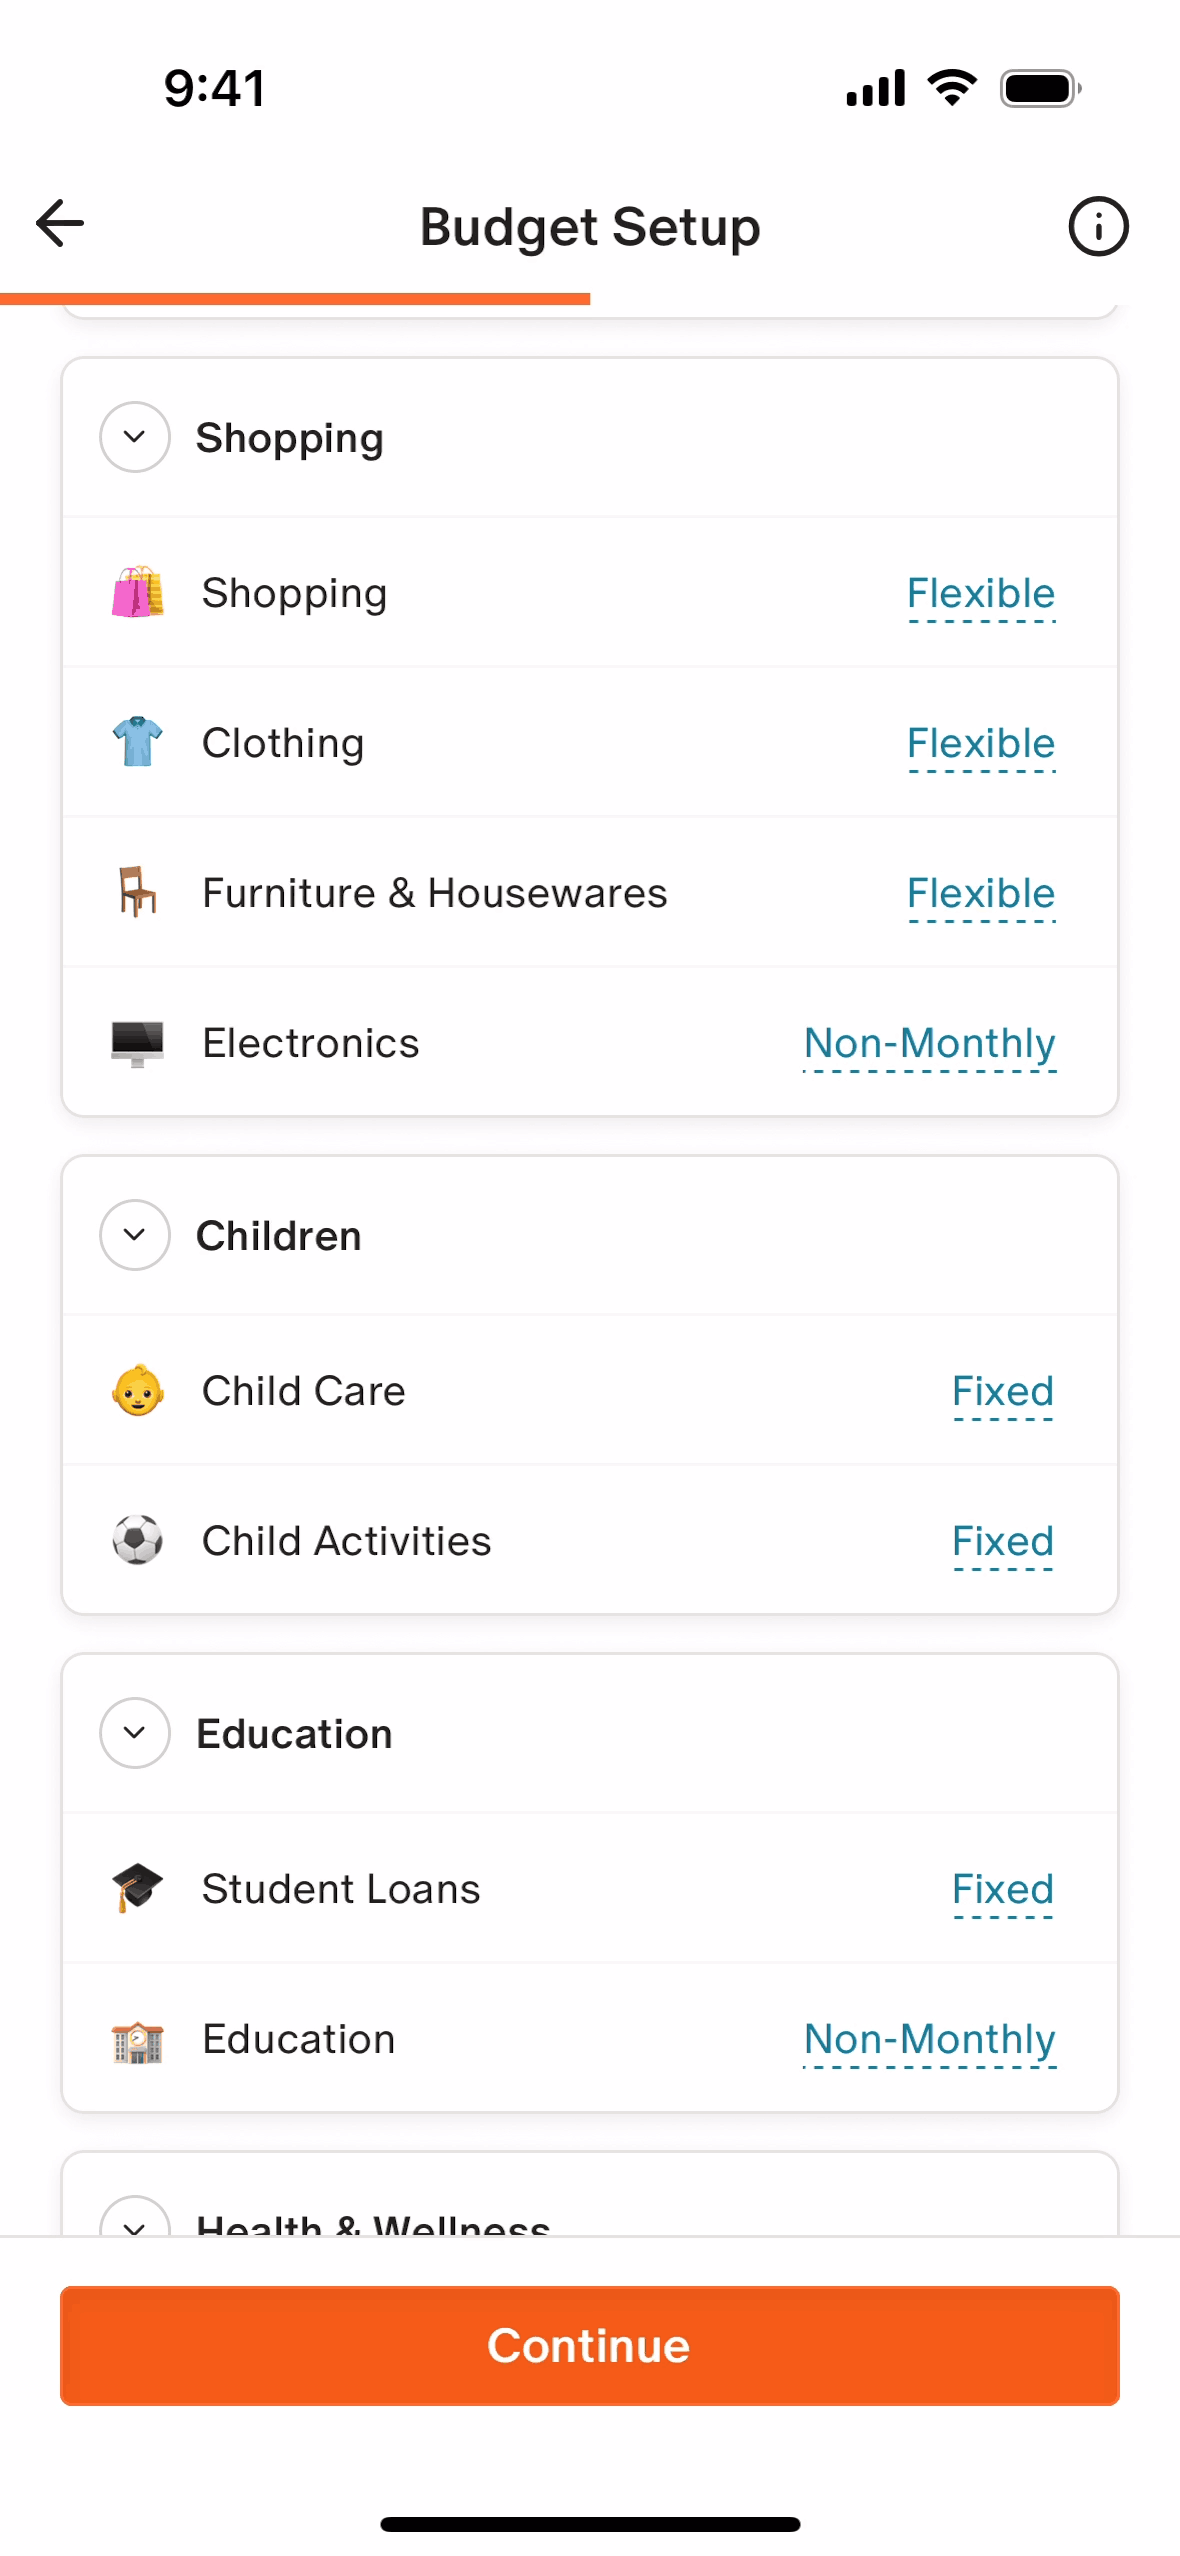Tap the shopping bags icon
1180x2556 pixels.
137,592
